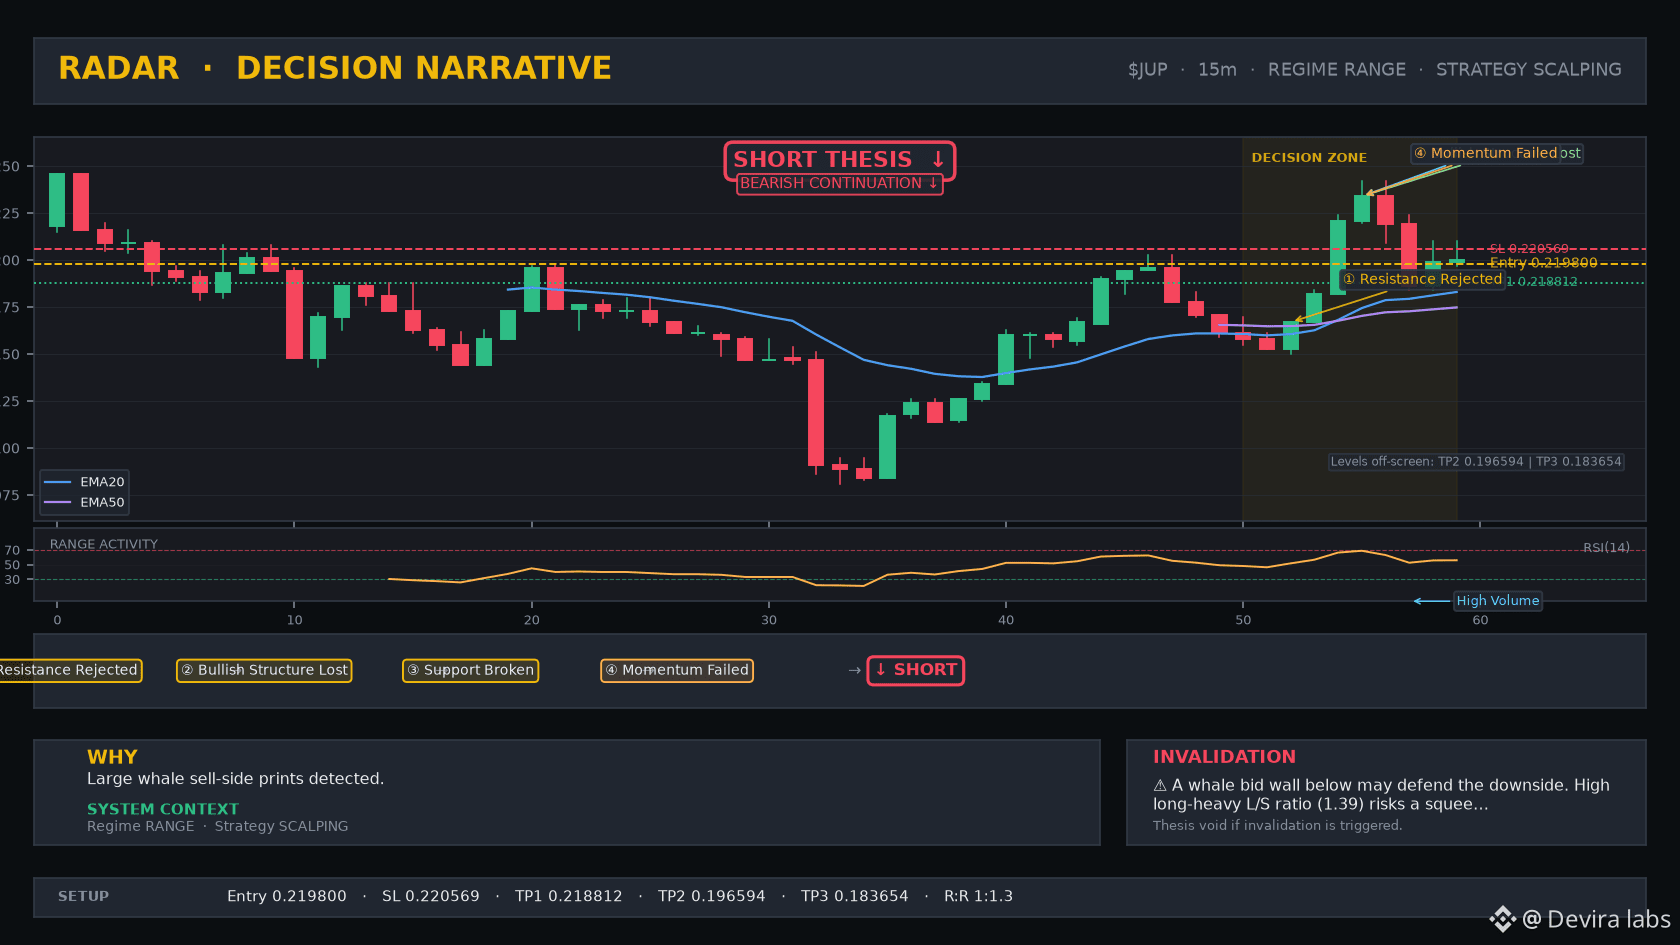The height and width of the screenshot is (945, 1680).
Task: Click TP1 0.218812 in the Setup bar
Action: click(568, 896)
